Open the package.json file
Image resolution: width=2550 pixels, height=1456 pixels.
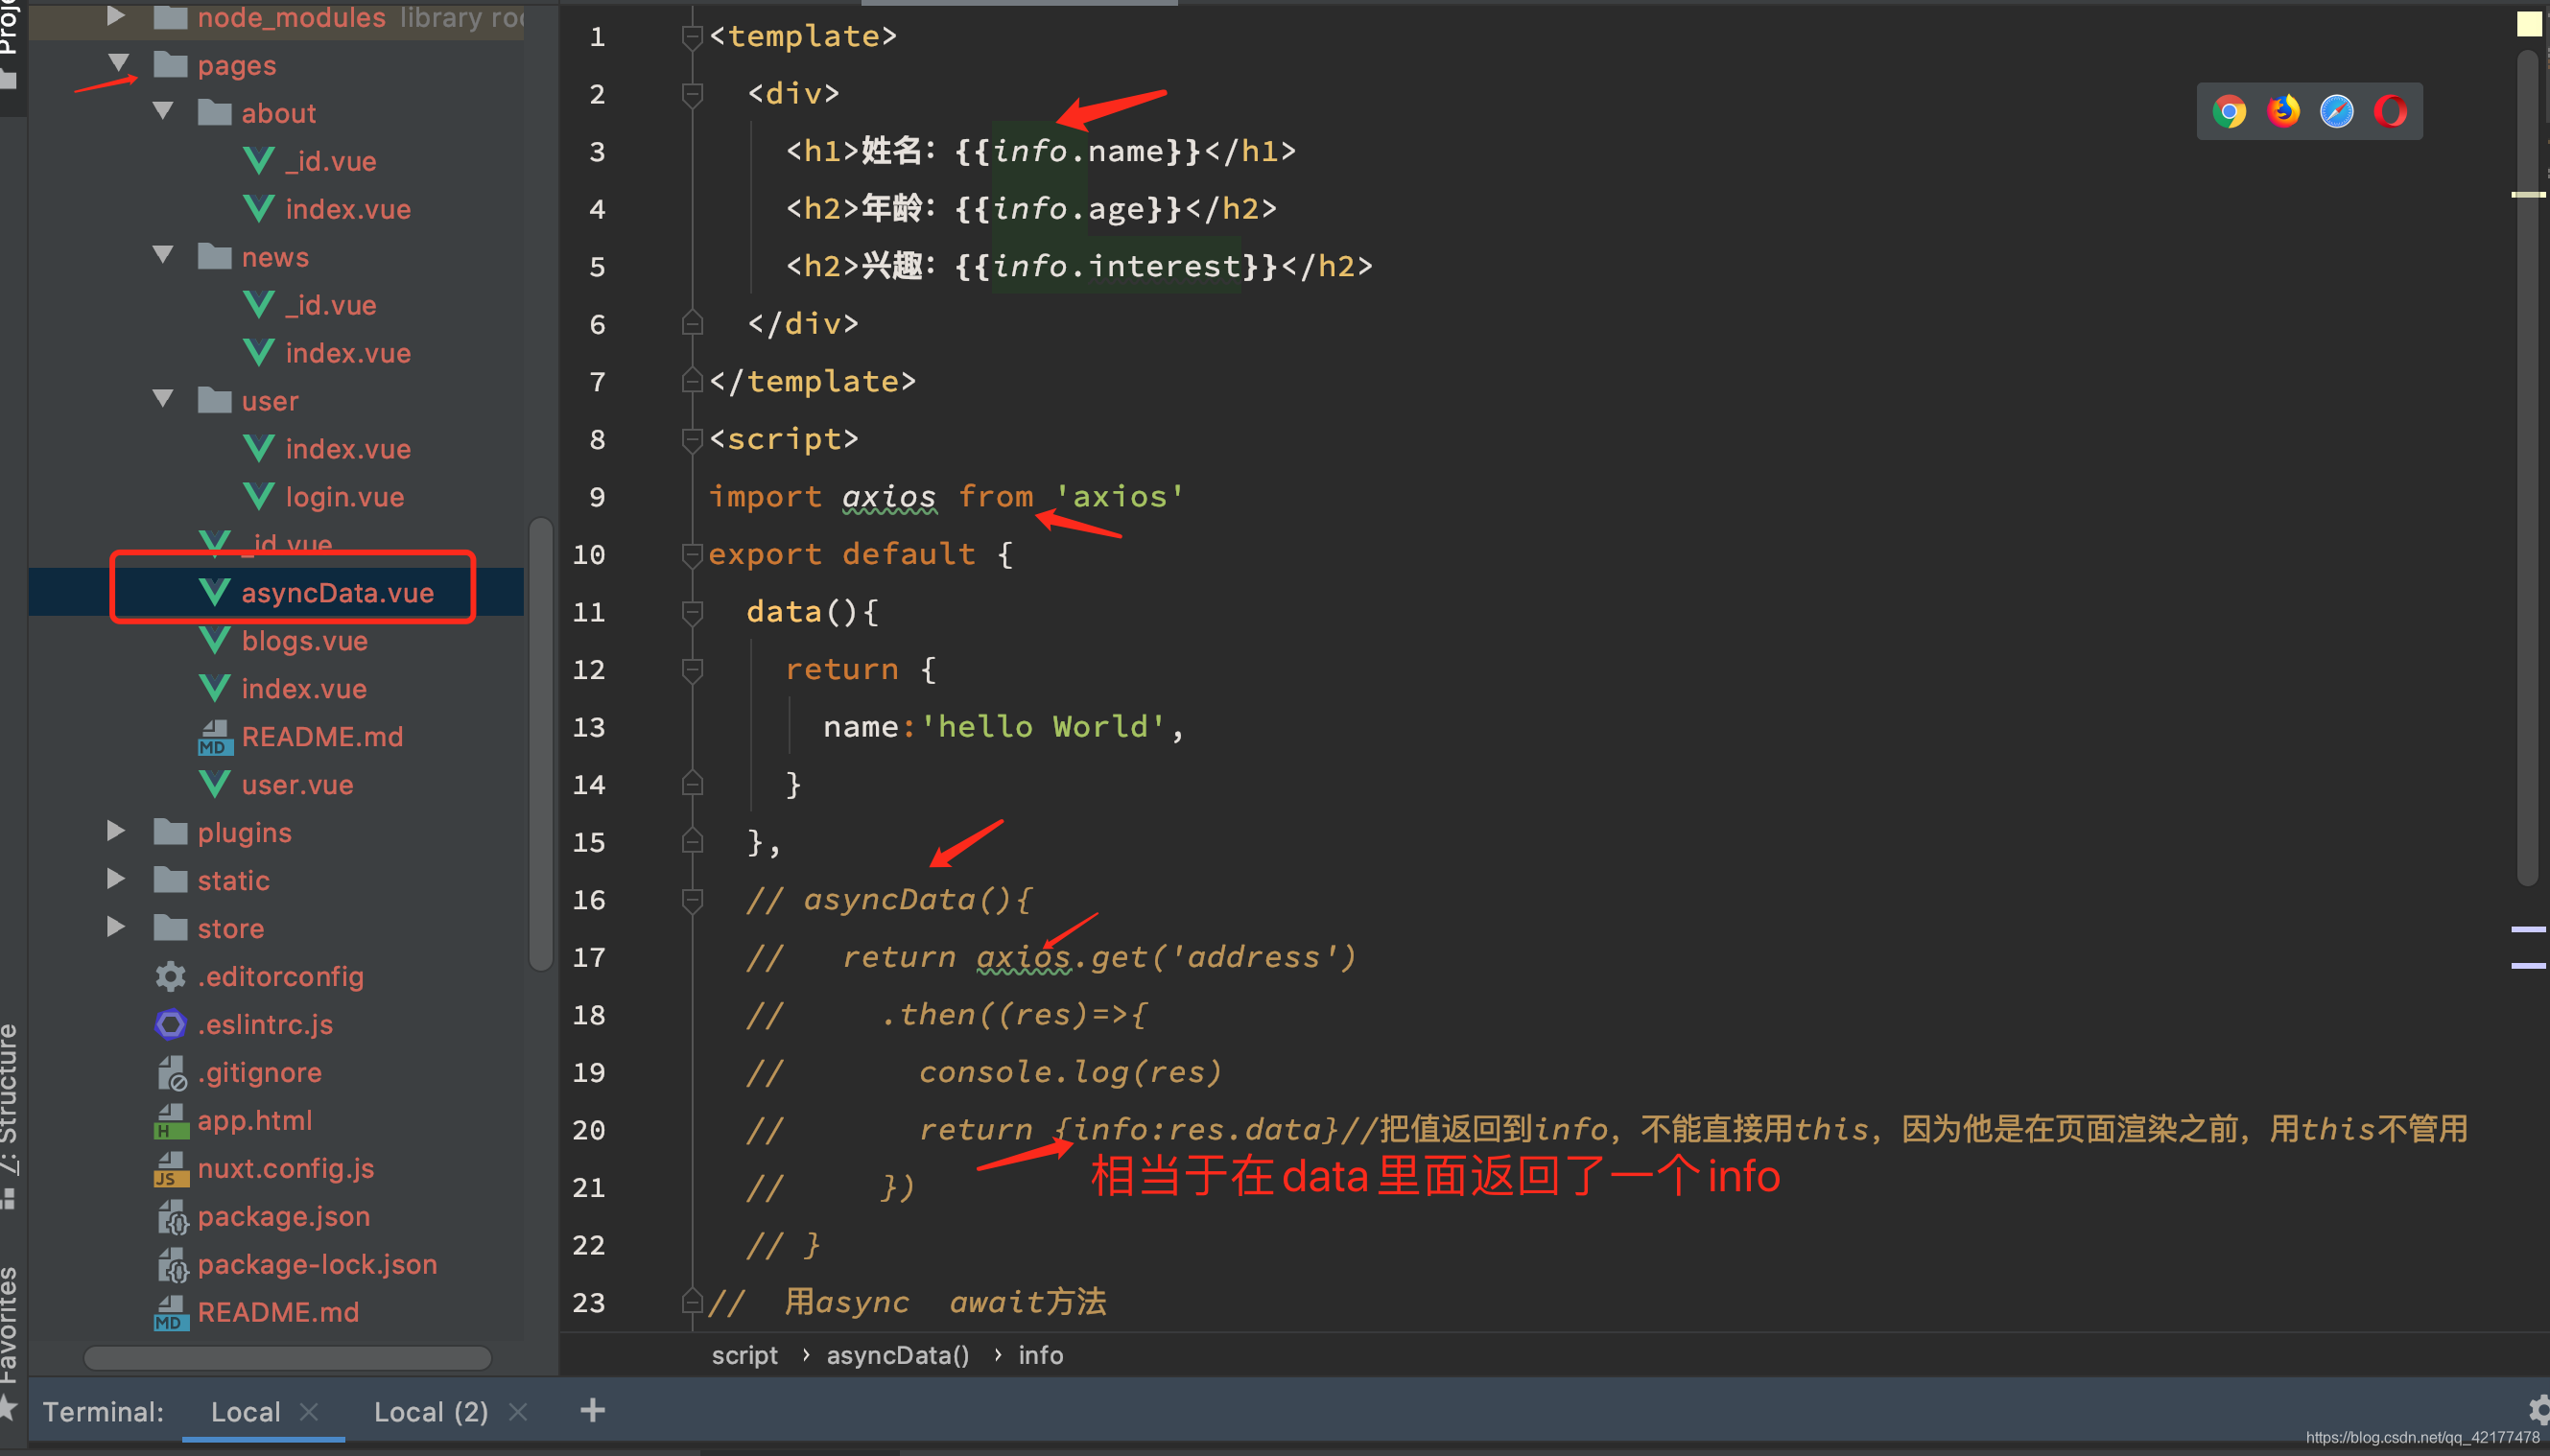pos(283,1216)
